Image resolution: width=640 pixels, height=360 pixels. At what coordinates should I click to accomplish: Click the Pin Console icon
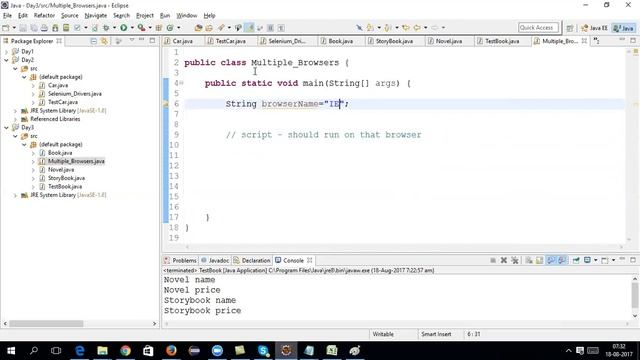(576, 260)
